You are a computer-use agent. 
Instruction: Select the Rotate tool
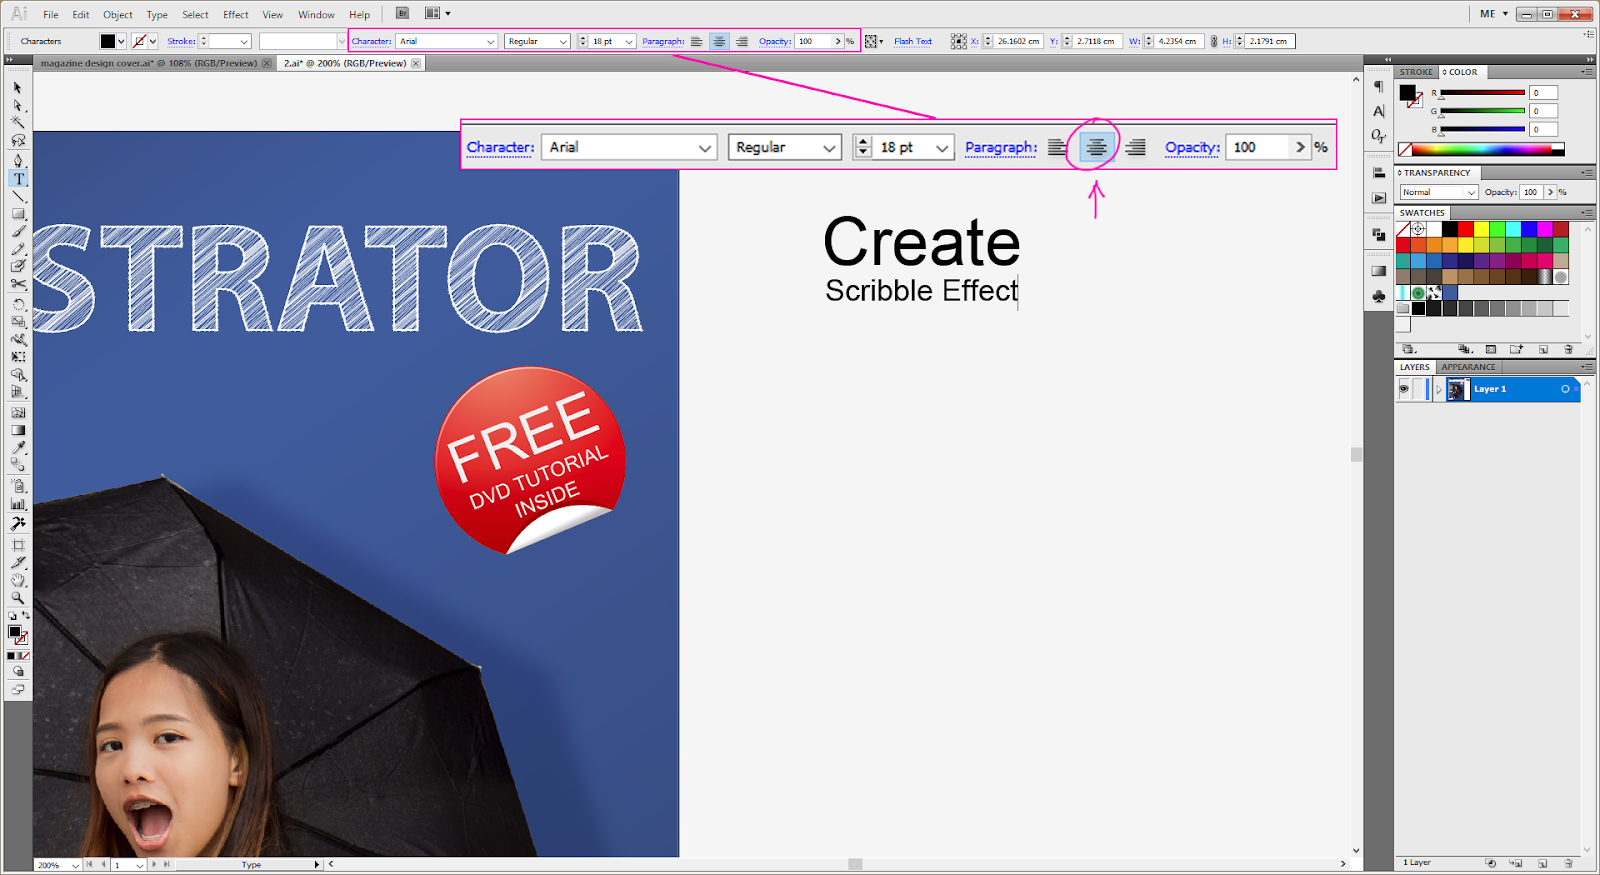[x=18, y=304]
